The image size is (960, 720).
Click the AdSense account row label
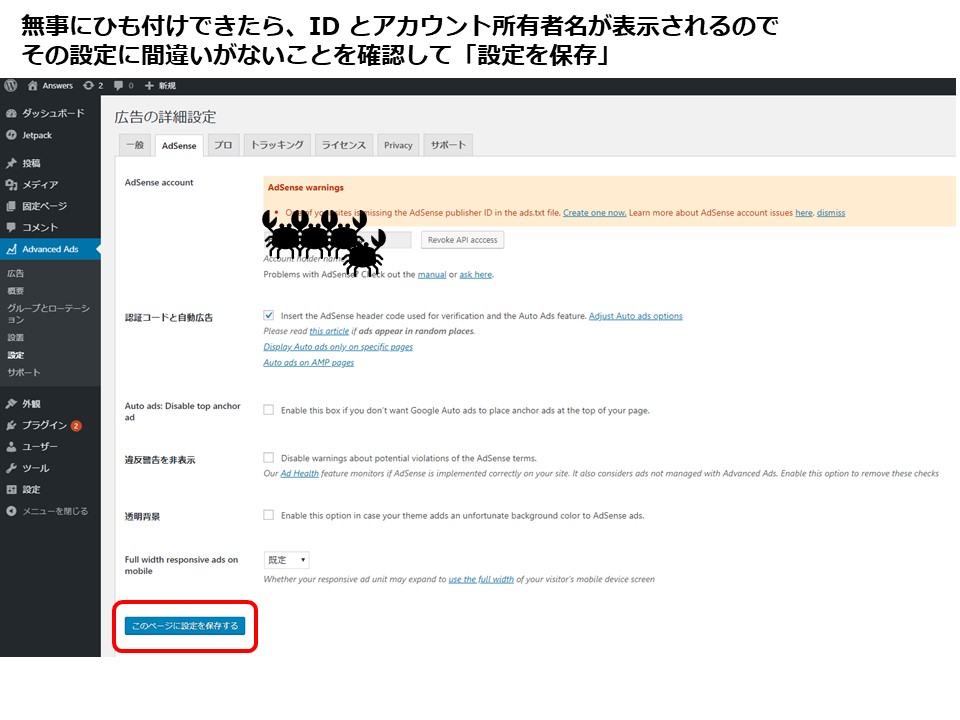(x=159, y=182)
